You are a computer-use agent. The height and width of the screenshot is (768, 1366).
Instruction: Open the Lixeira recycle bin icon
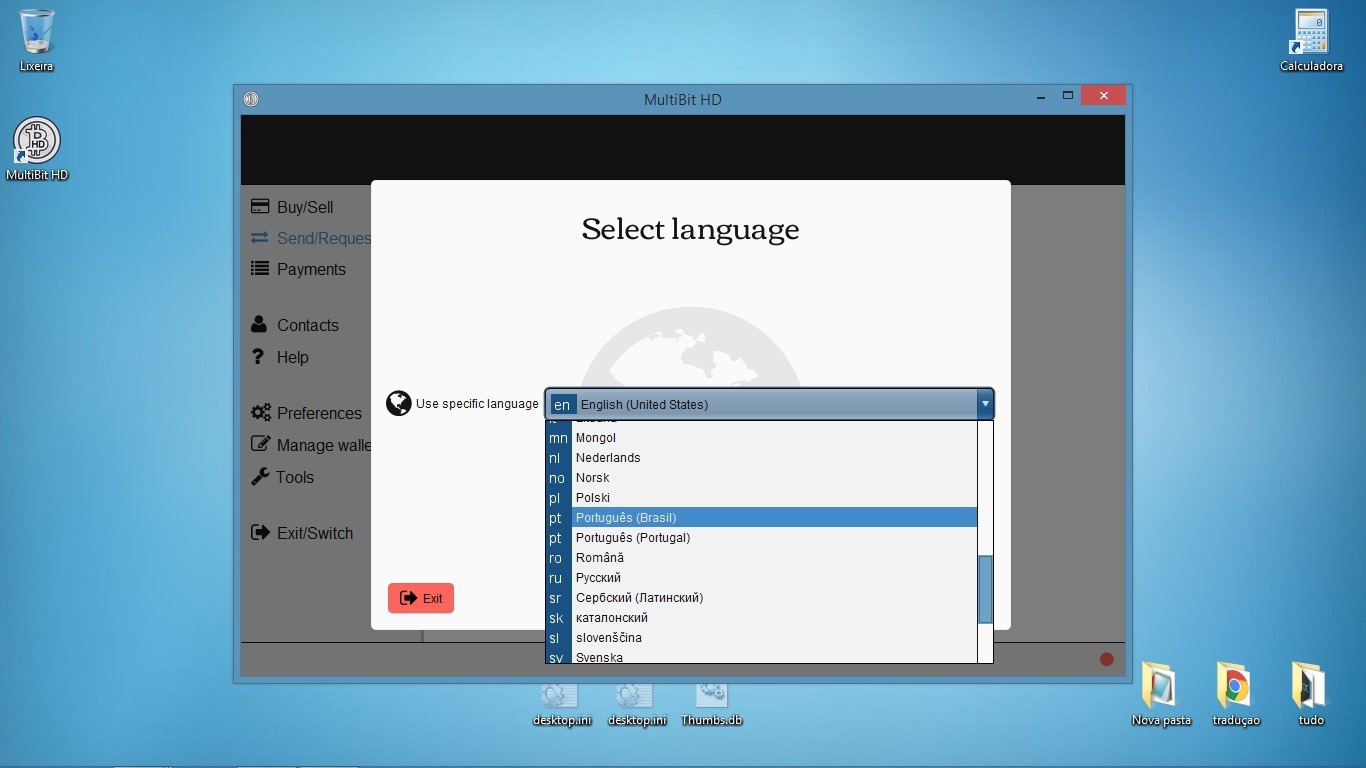click(x=37, y=33)
